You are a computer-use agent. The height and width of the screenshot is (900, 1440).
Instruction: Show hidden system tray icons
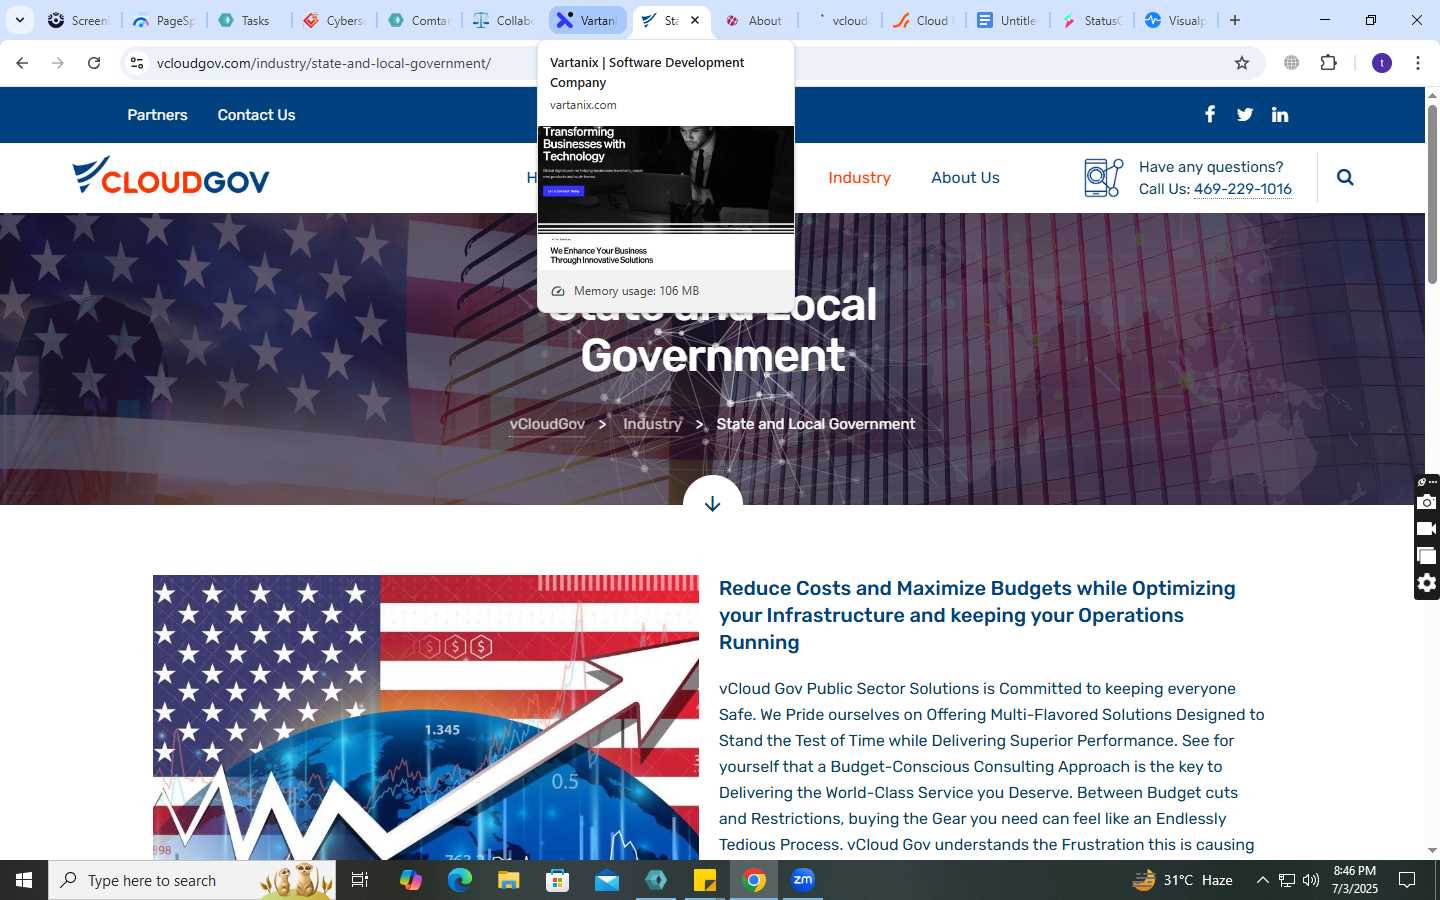1262,880
